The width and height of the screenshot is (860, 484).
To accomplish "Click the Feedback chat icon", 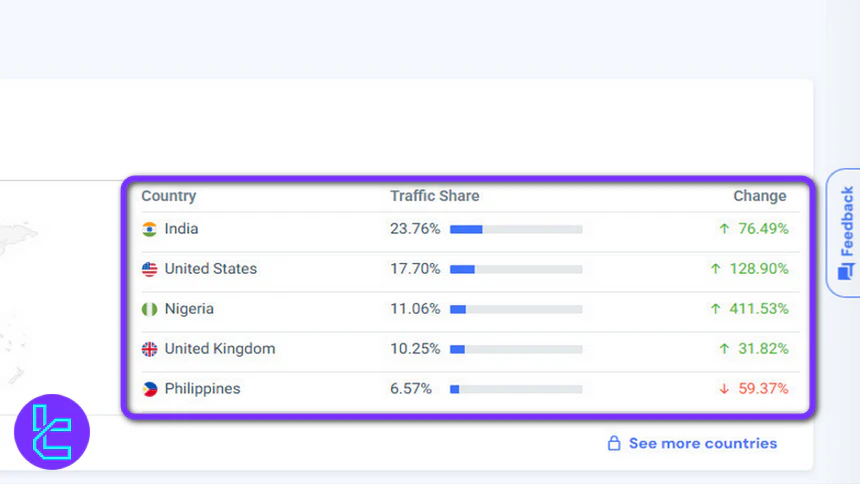I will click(x=845, y=272).
